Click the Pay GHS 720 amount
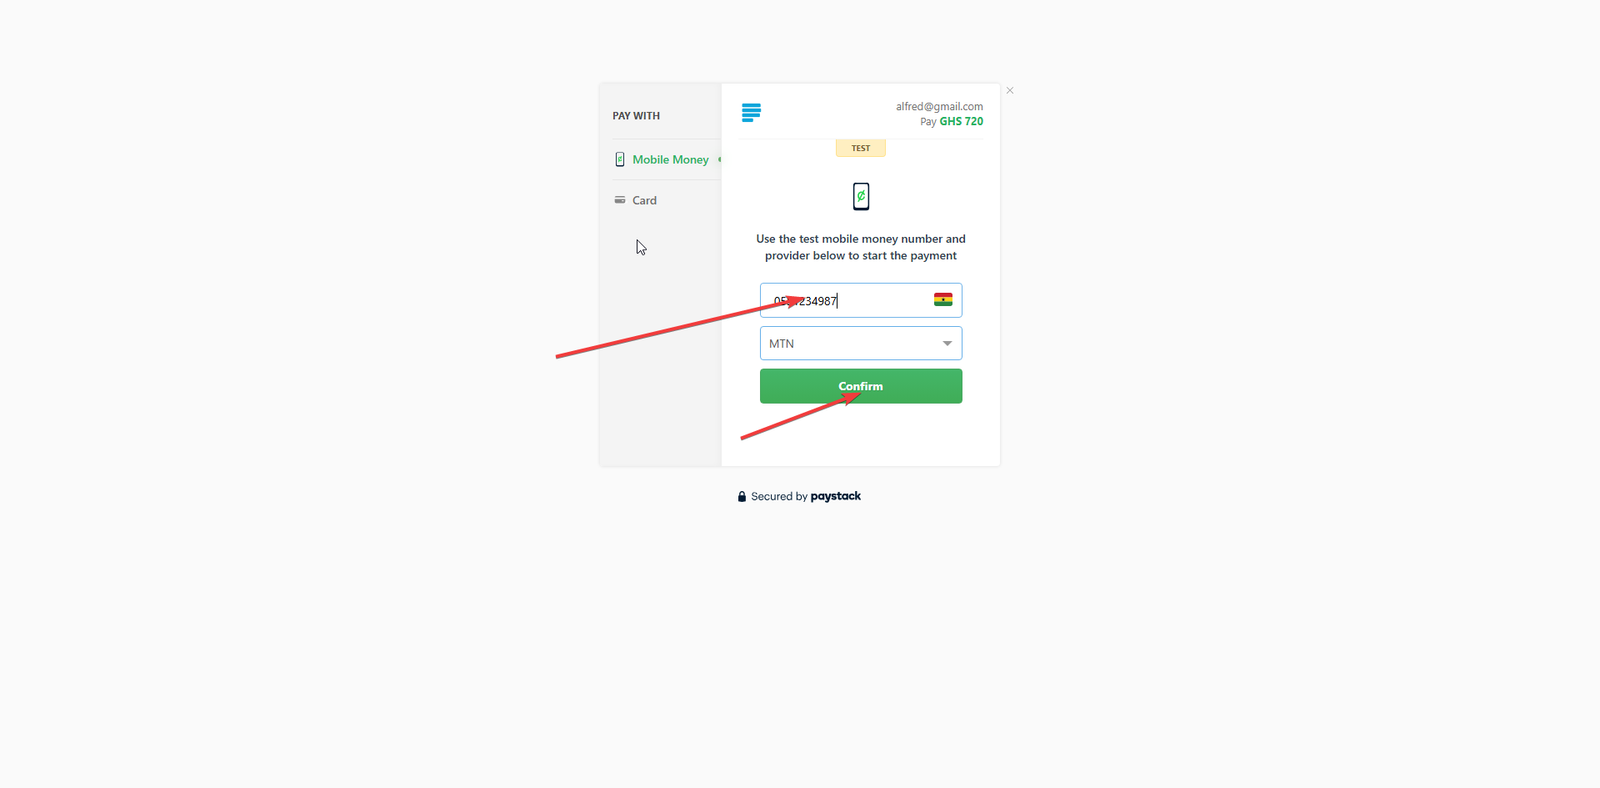 (x=952, y=122)
